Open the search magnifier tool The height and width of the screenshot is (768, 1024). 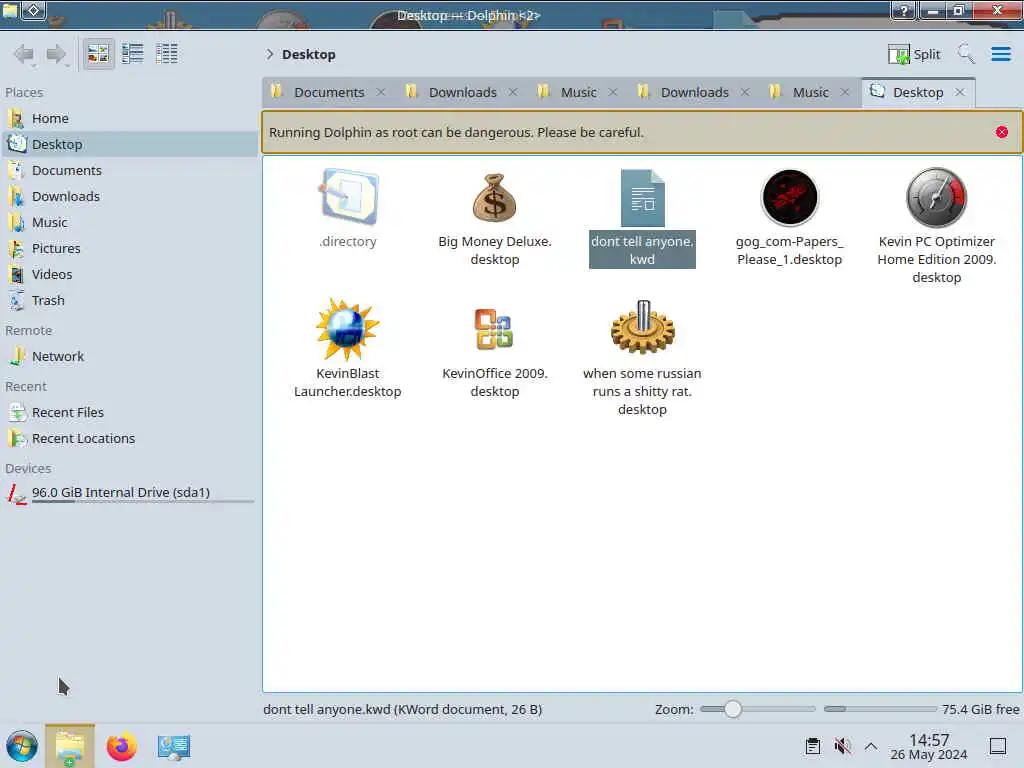(x=965, y=54)
